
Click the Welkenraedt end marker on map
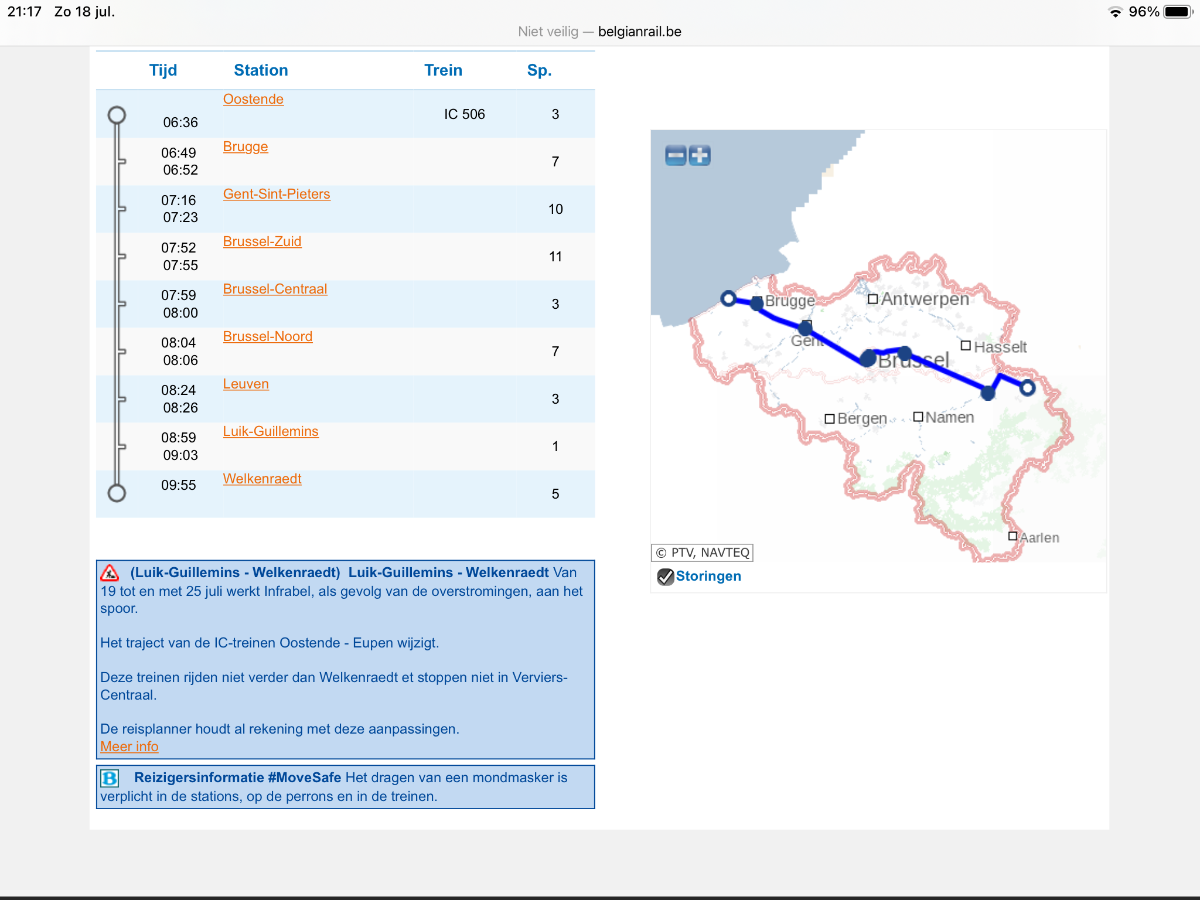[1027, 388]
